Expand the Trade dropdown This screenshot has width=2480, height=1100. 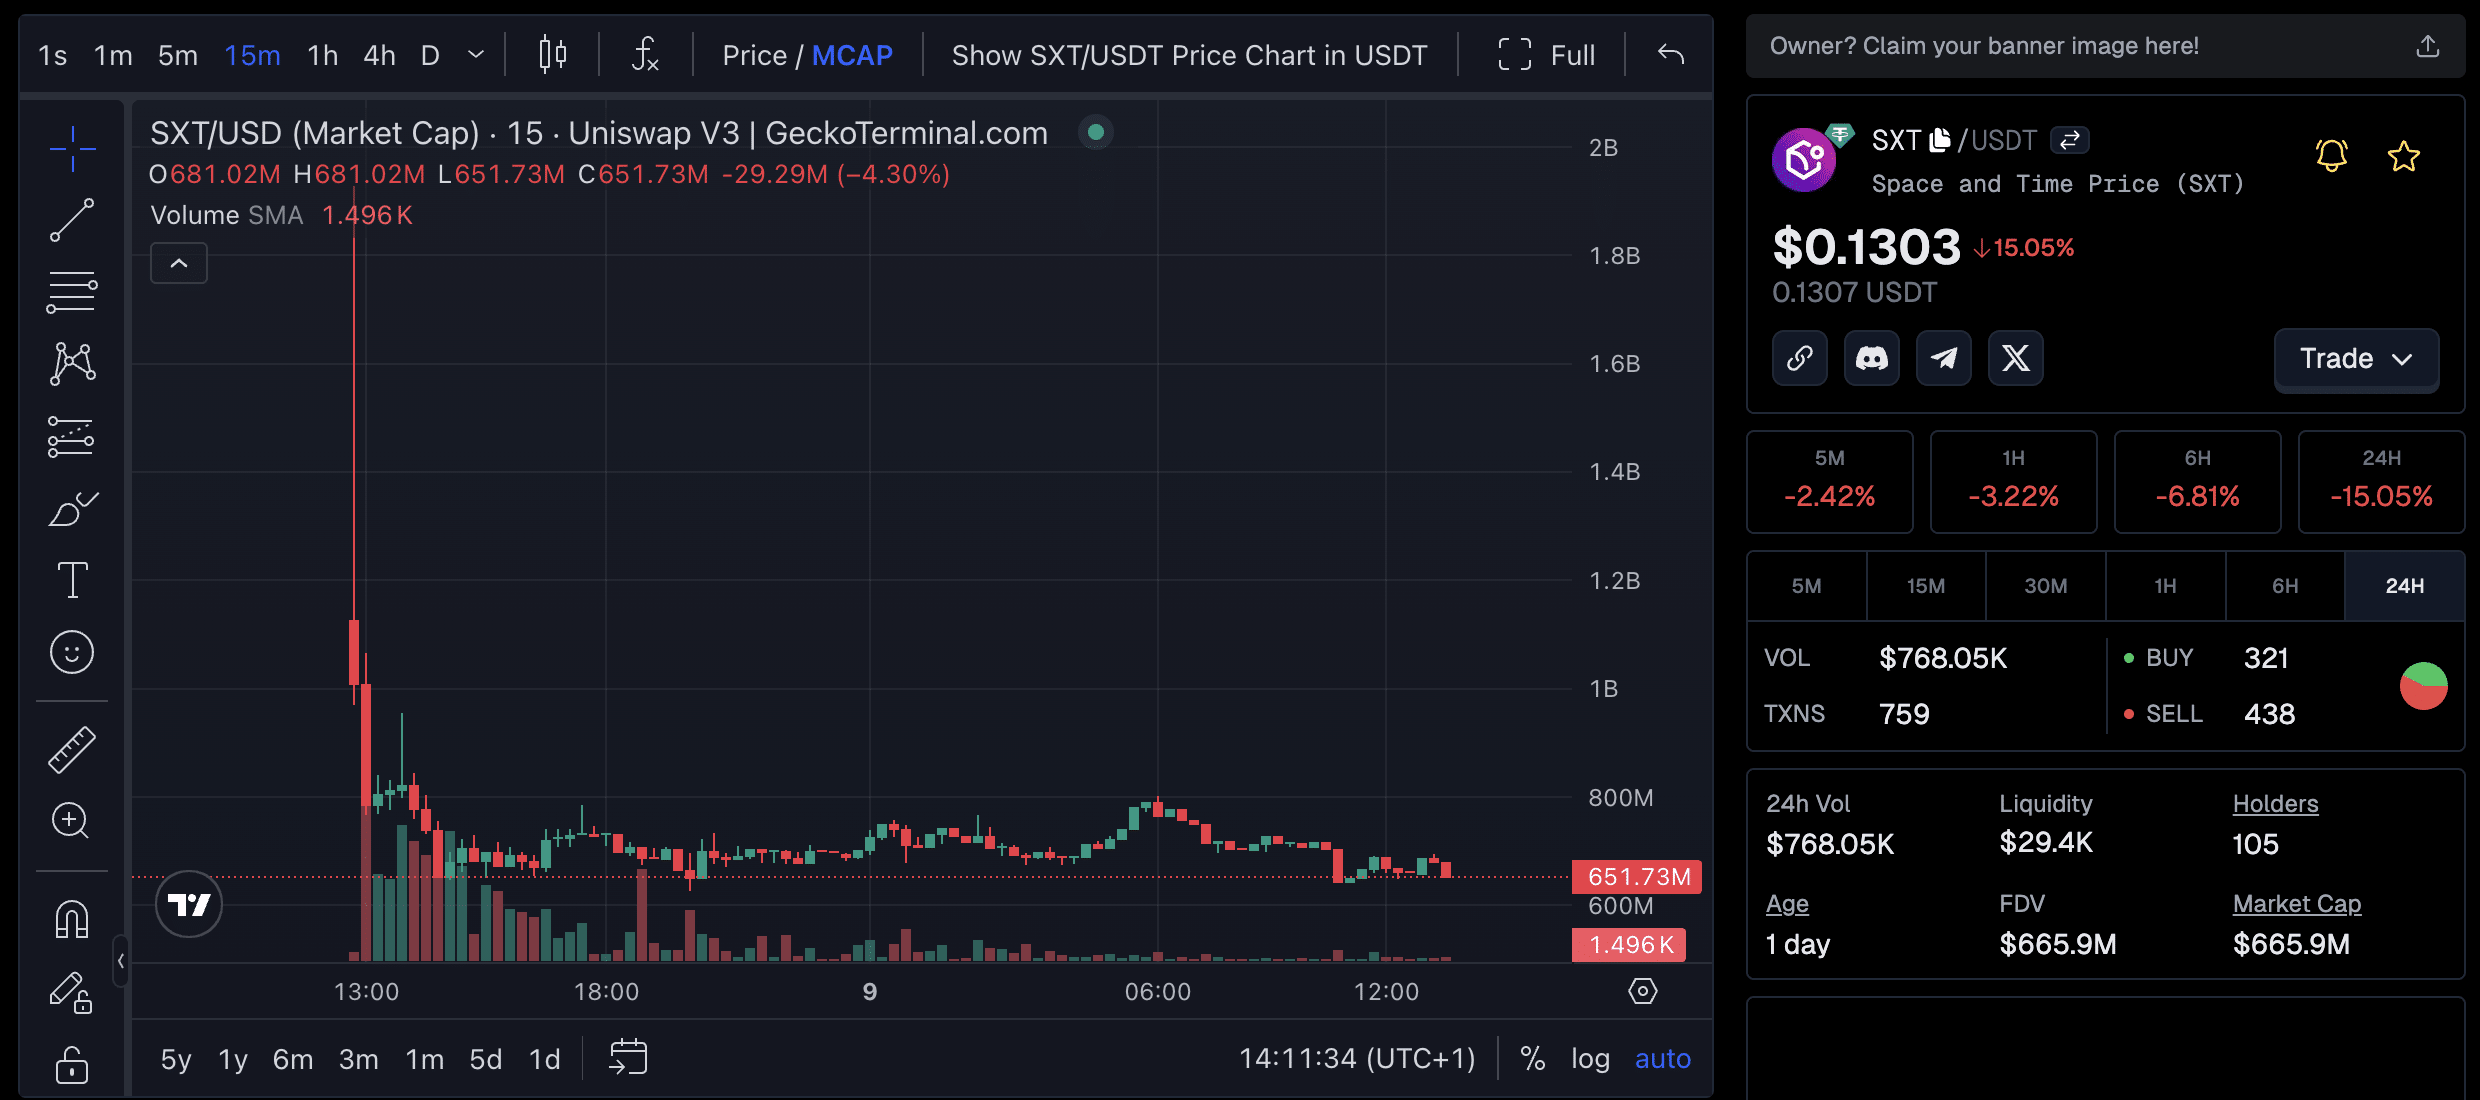tap(2355, 359)
